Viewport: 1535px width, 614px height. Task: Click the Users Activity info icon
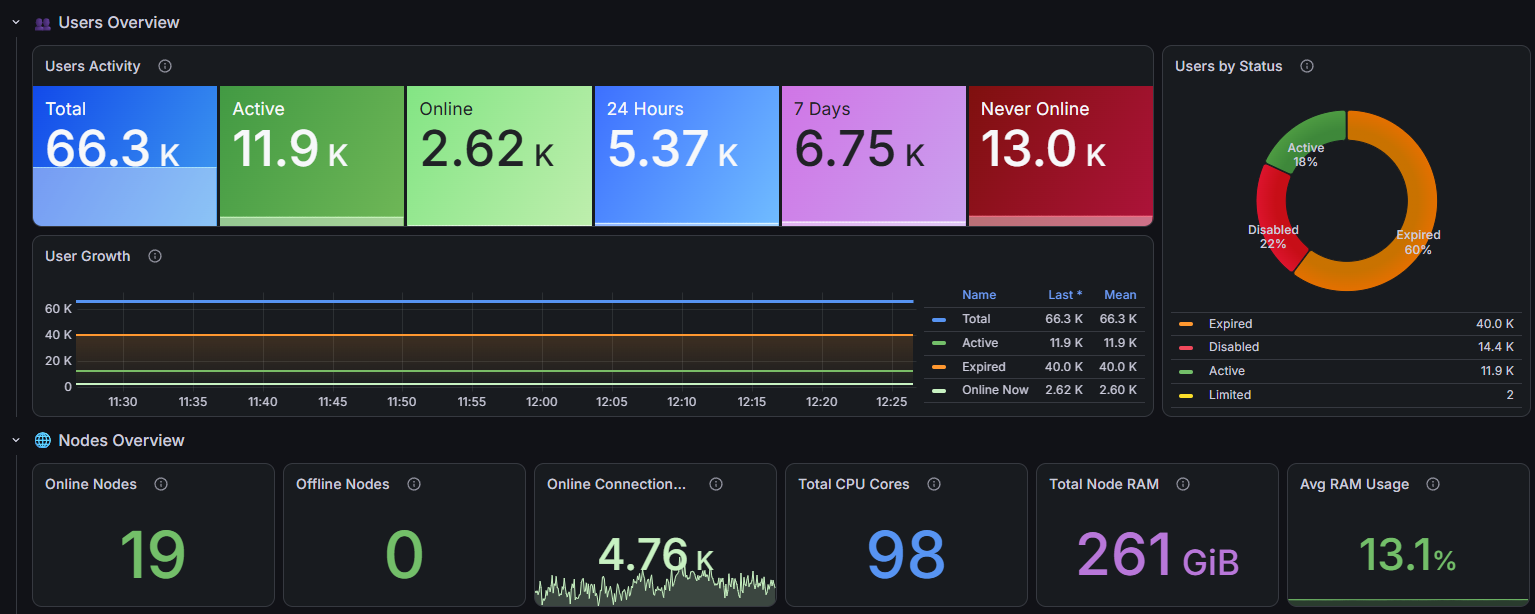[x=165, y=66]
